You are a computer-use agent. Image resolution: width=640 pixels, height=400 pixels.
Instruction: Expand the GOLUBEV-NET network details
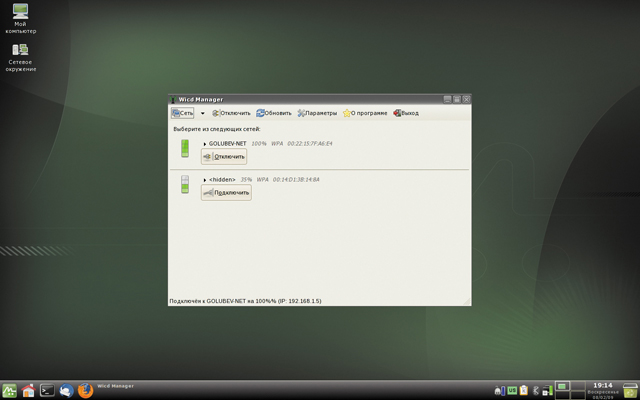point(205,144)
